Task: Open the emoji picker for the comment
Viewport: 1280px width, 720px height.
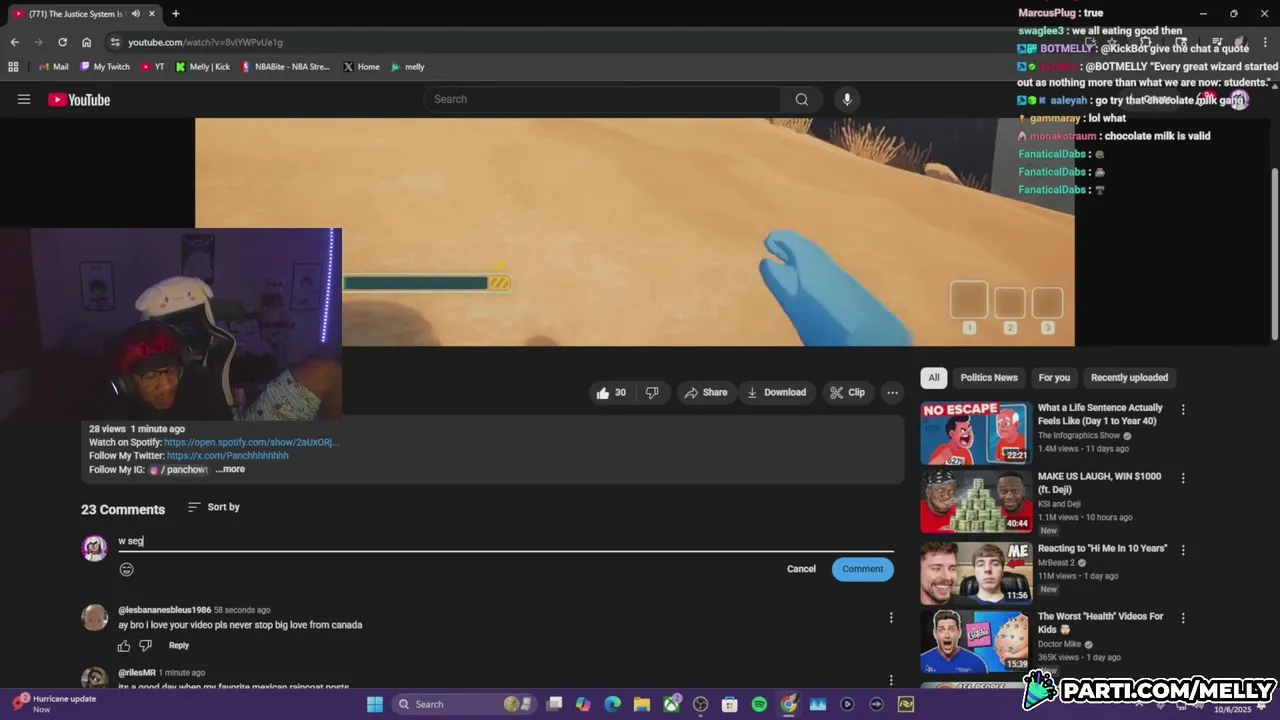Action: [126, 569]
